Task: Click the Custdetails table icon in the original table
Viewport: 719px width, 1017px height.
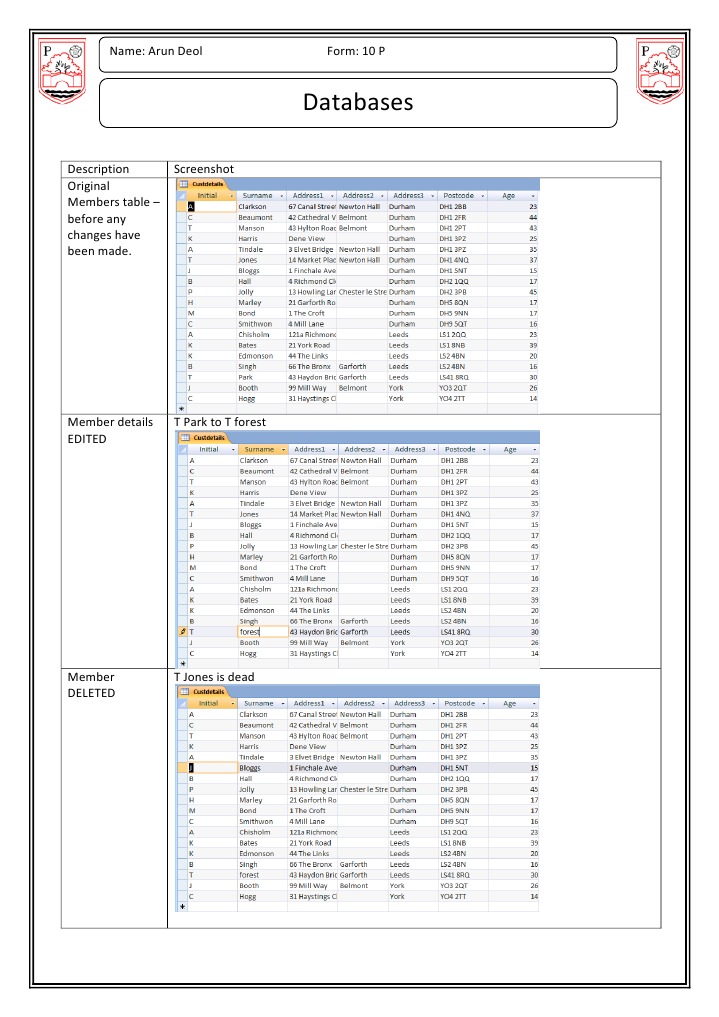Action: point(183,184)
